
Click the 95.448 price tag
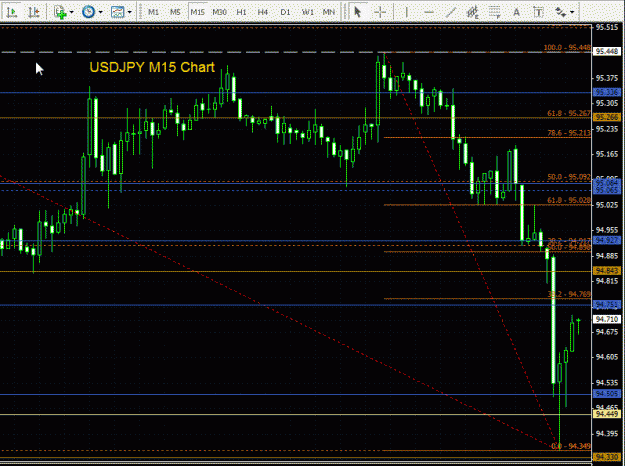(607, 51)
